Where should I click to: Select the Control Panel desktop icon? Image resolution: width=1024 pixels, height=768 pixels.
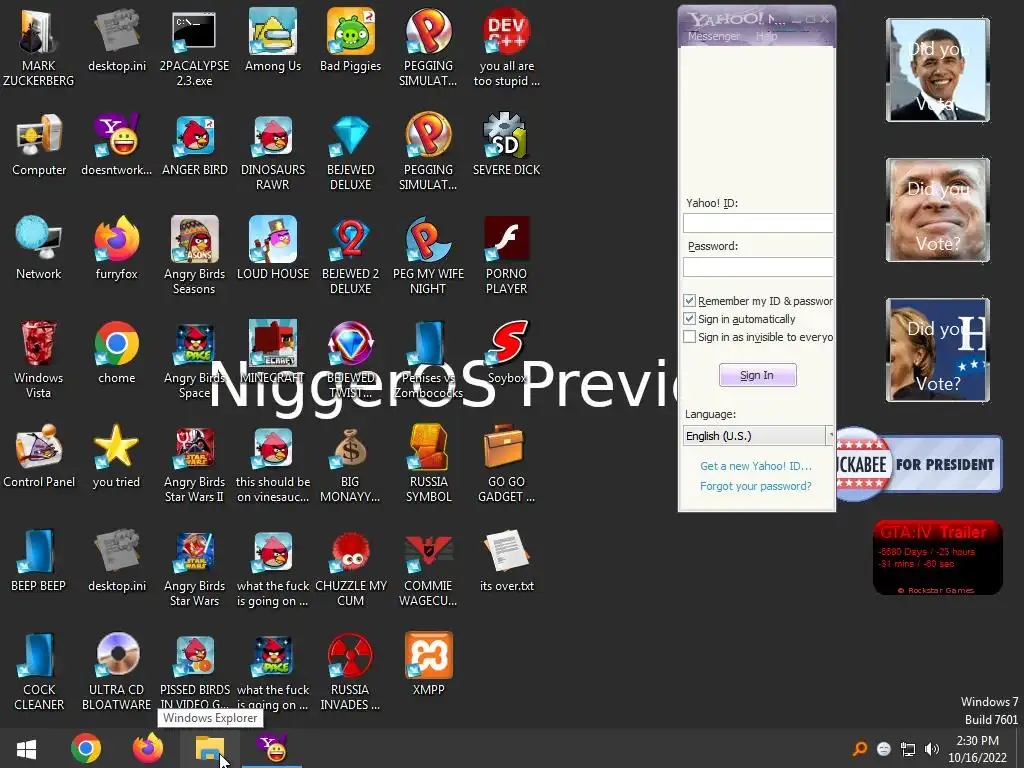[x=39, y=456]
